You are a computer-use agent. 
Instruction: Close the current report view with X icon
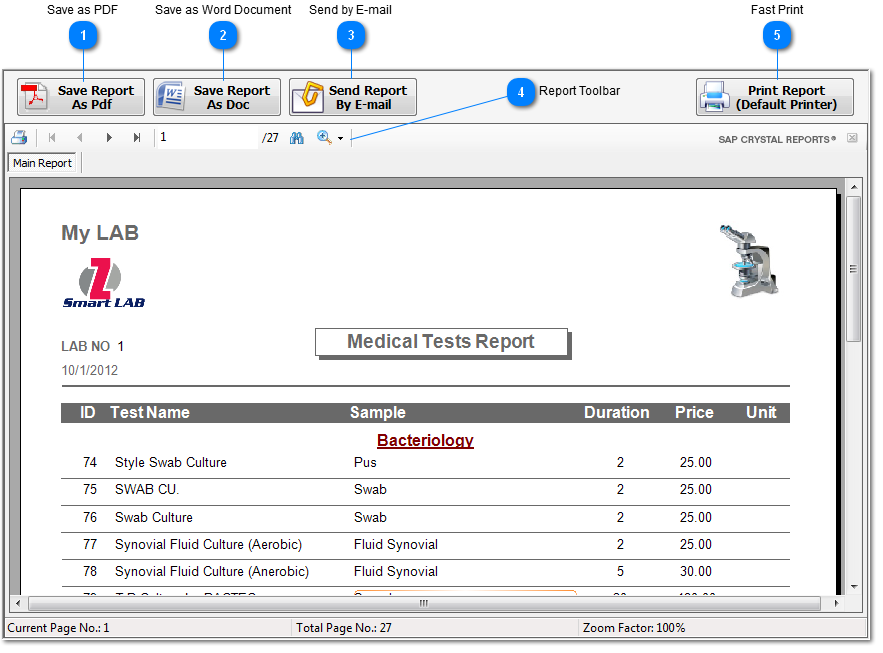(x=852, y=138)
